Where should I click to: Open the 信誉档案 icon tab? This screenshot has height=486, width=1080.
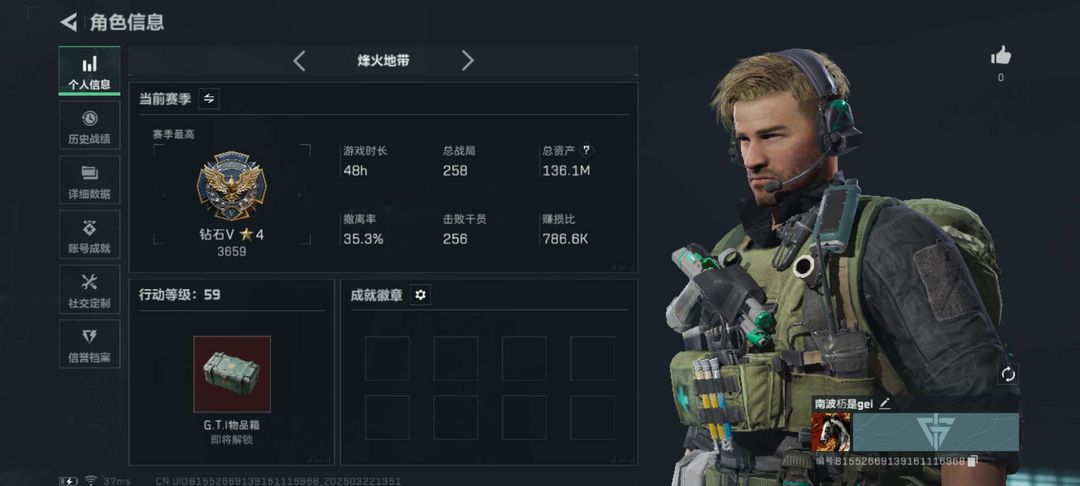point(90,344)
